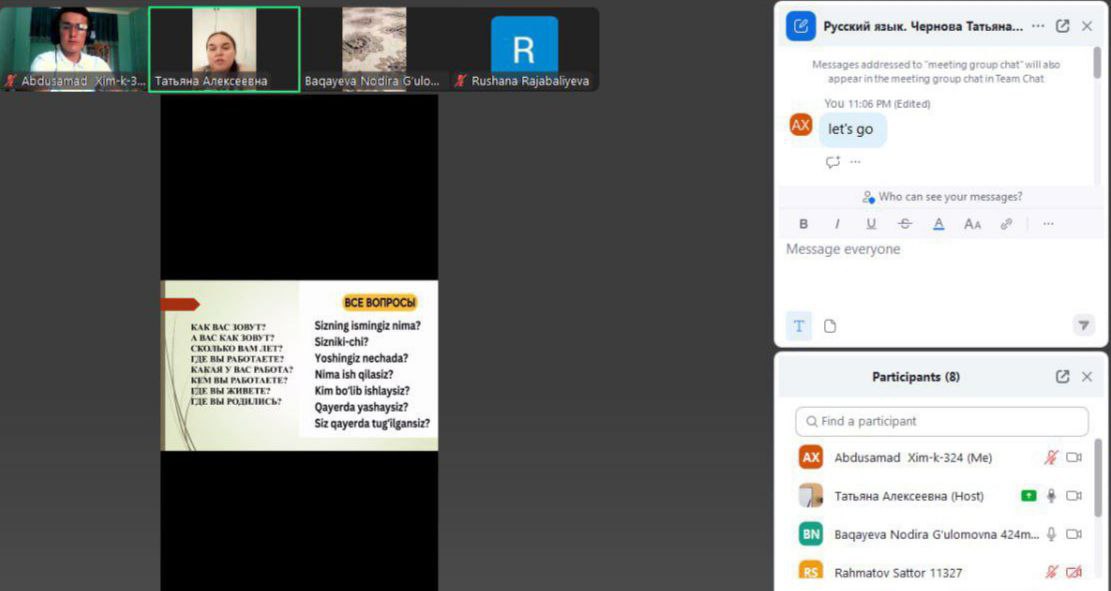Open the text color picker
This screenshot has width=1111, height=591.
pos(938,224)
